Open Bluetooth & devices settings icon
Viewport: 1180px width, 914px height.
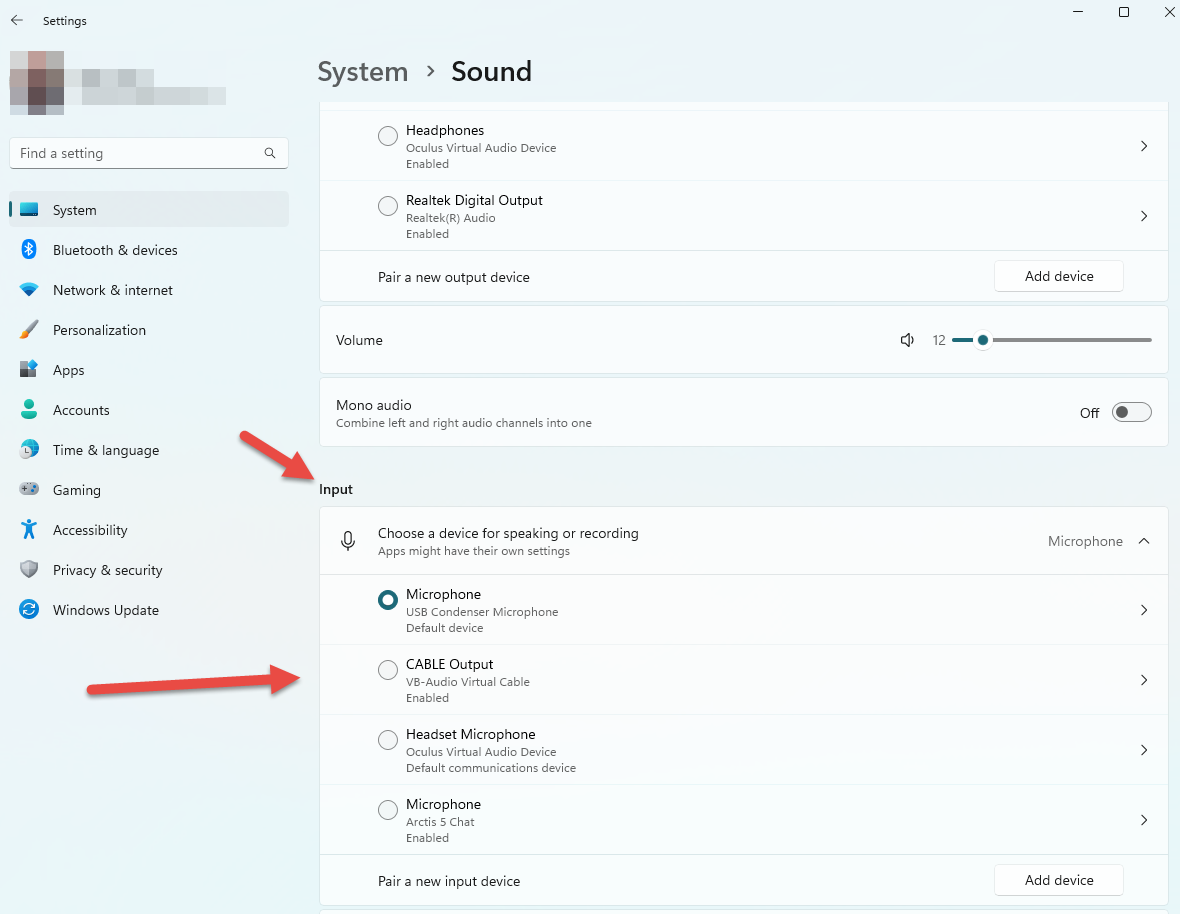[28, 250]
